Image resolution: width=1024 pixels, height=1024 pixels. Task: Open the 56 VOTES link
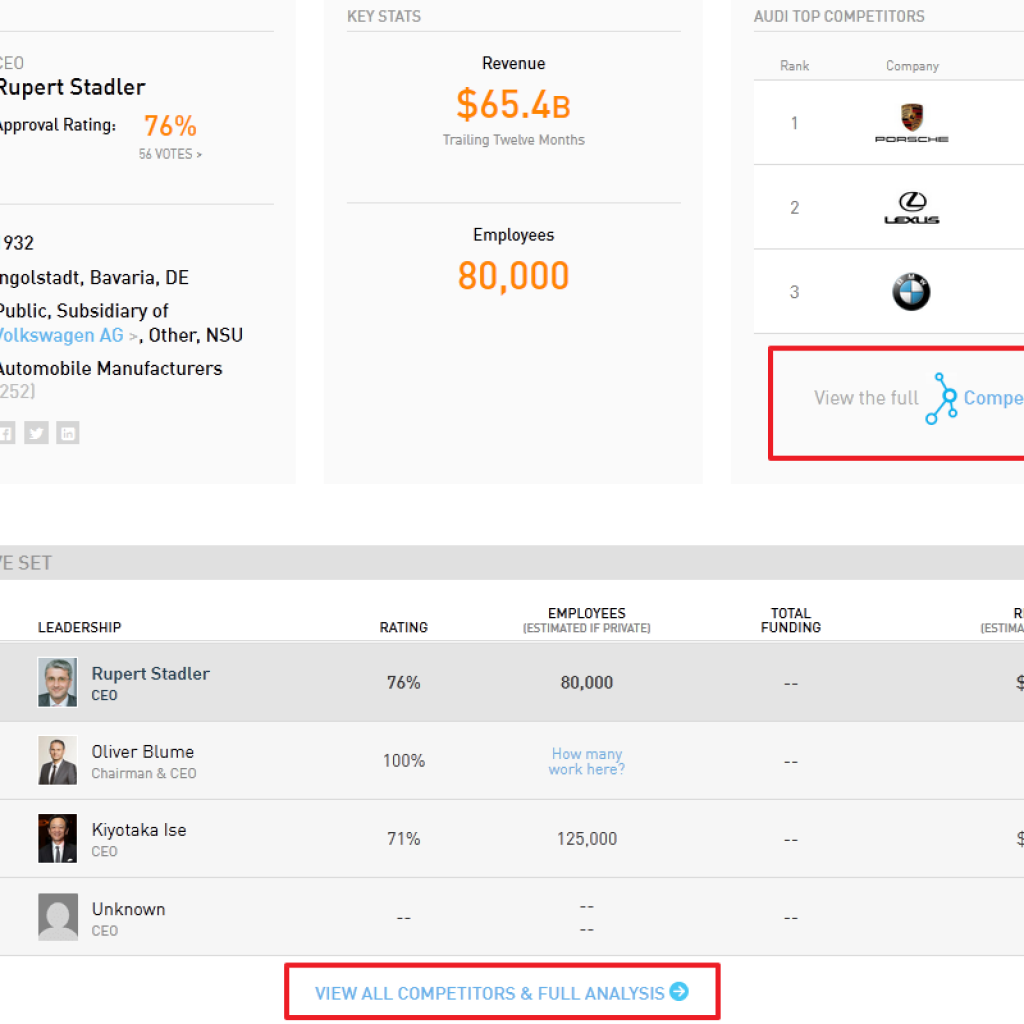(170, 154)
